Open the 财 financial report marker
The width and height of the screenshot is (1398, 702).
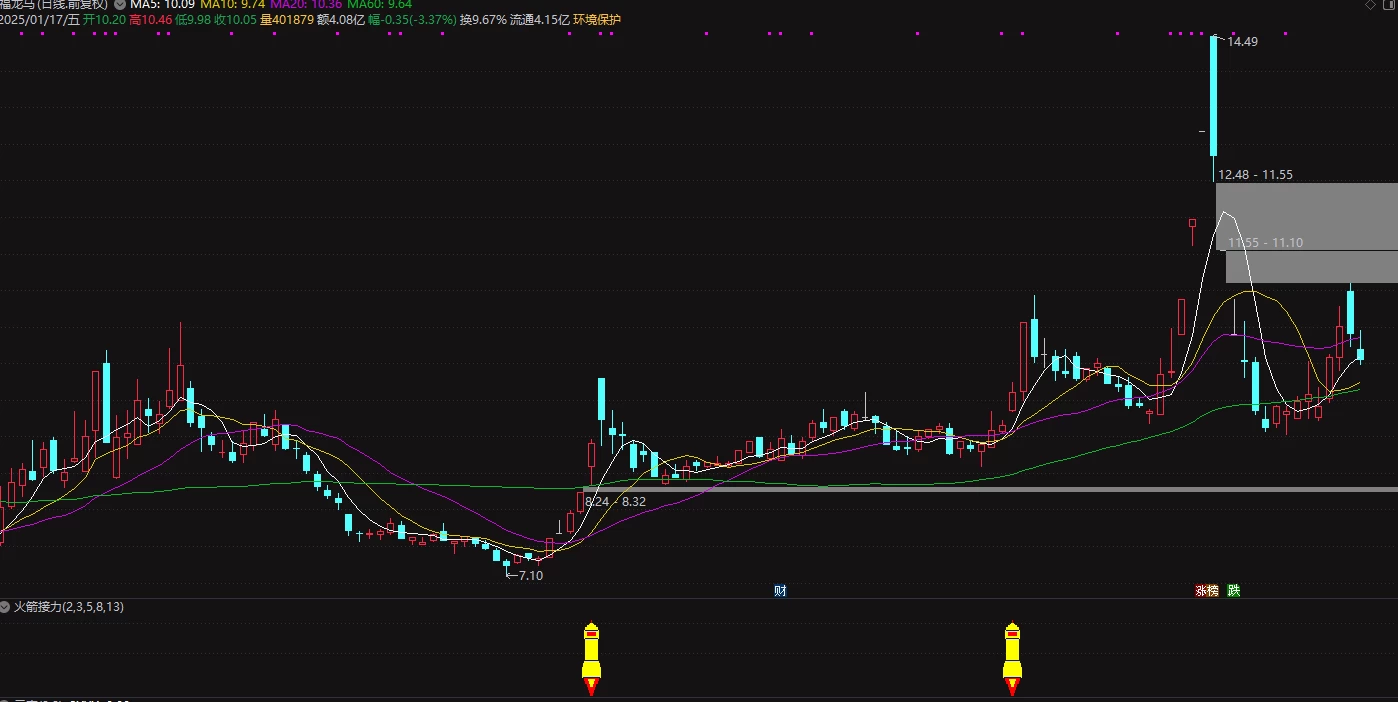click(x=780, y=591)
